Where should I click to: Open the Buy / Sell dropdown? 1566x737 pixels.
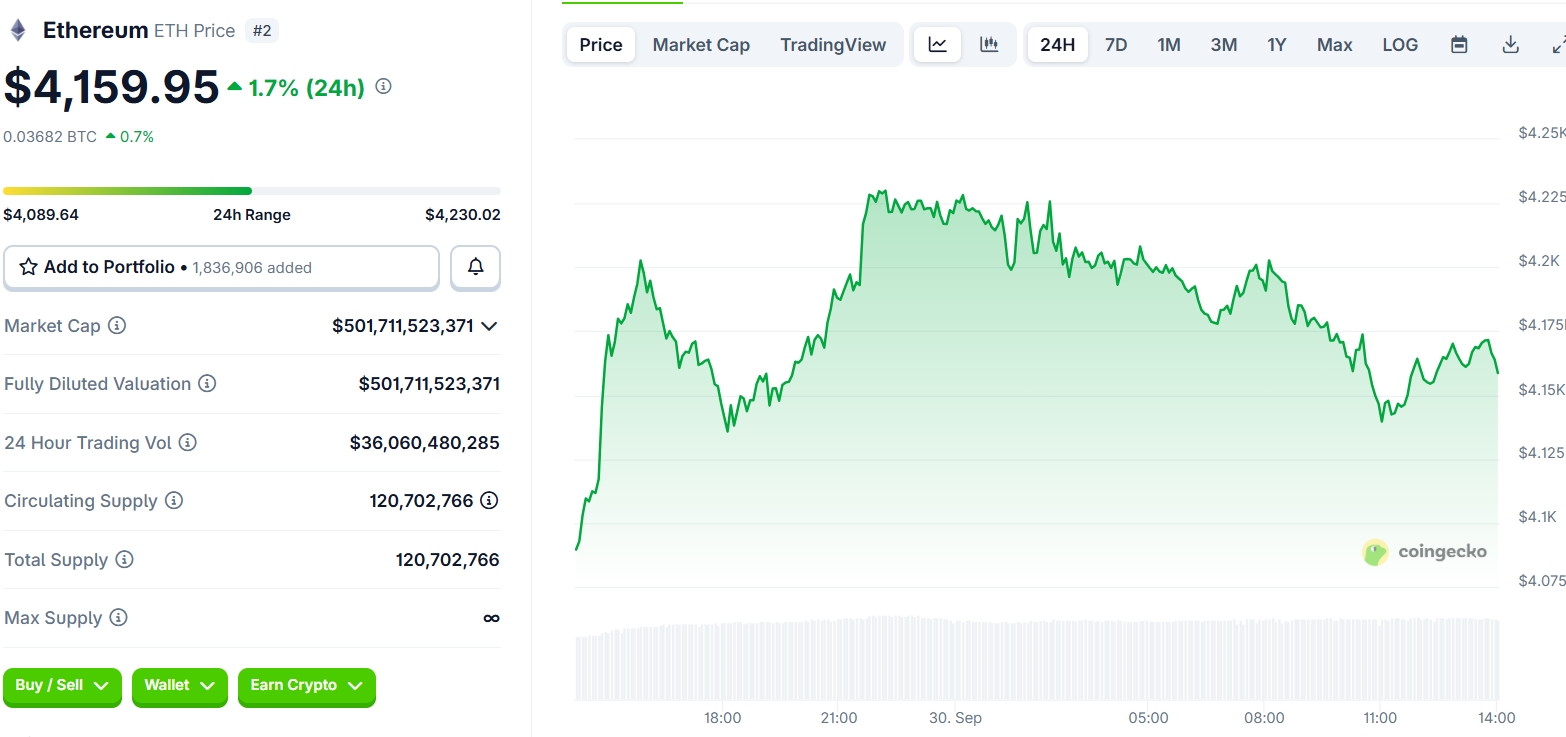[62, 686]
